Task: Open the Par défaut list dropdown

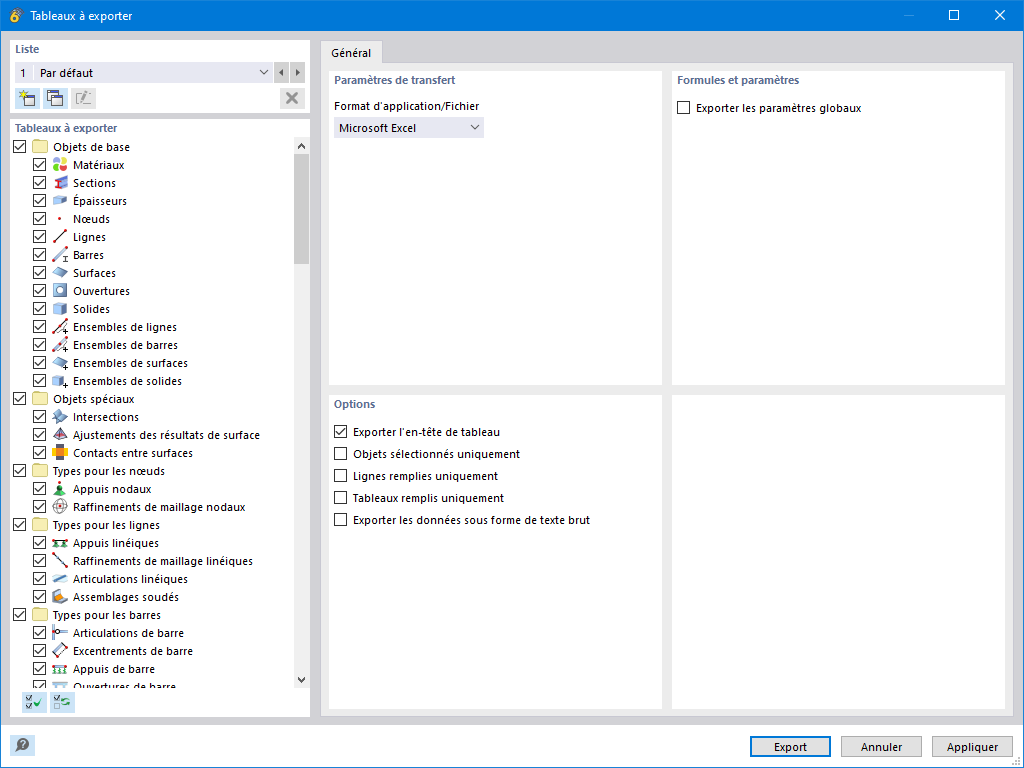Action: coord(262,72)
